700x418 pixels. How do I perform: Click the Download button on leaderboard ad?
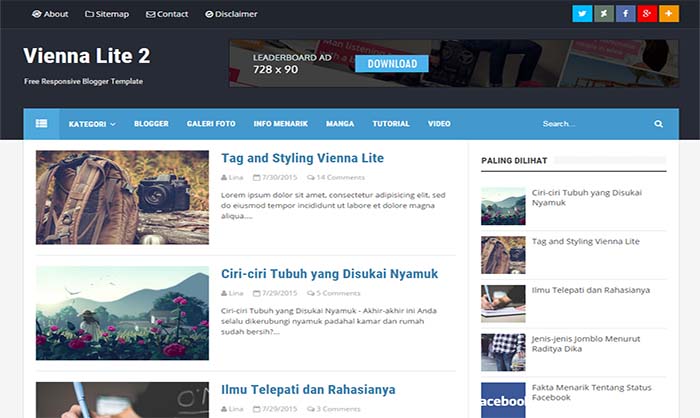(392, 64)
